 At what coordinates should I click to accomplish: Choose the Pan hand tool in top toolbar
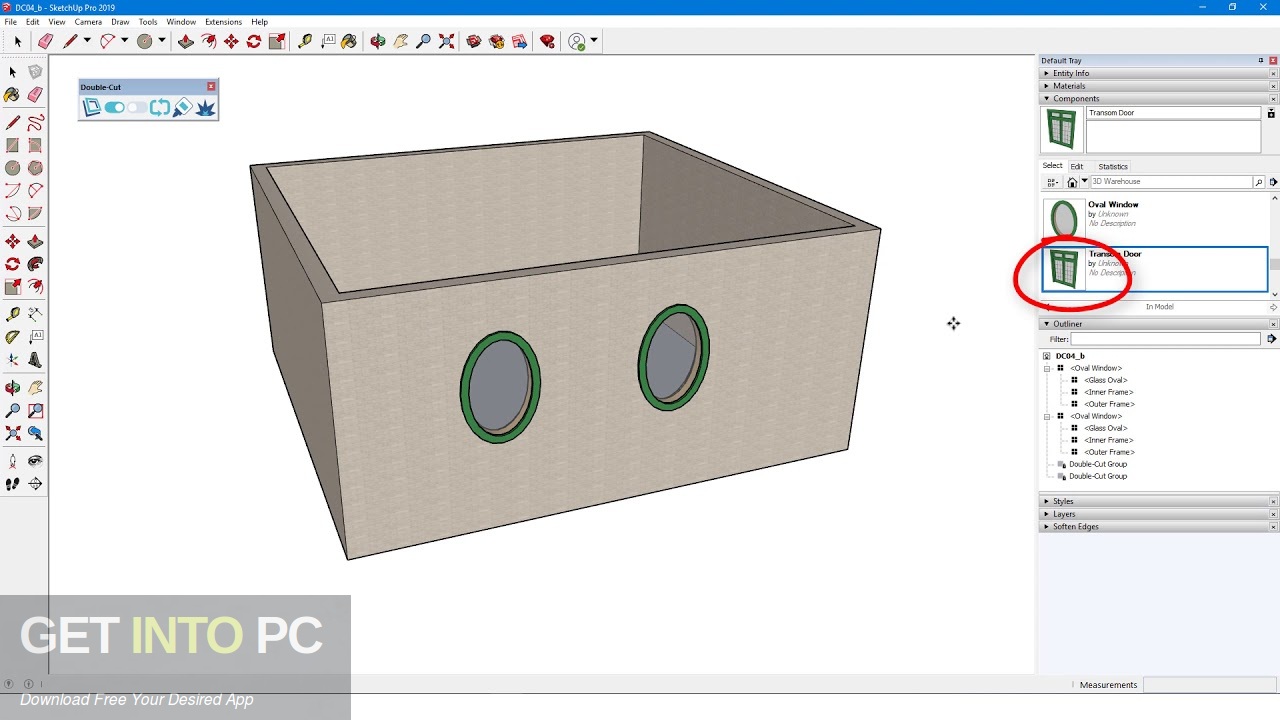coord(400,41)
